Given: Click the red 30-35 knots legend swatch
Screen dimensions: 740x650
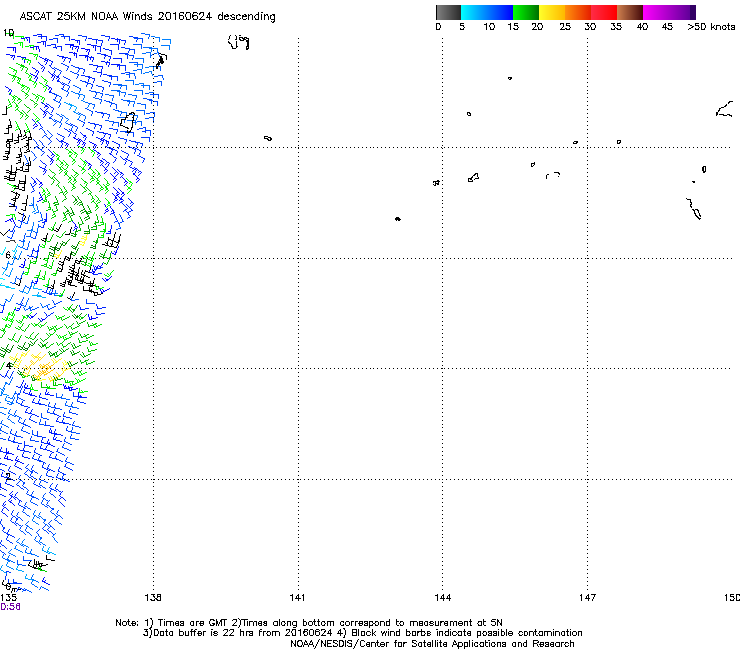Looking at the screenshot, I should (x=604, y=12).
